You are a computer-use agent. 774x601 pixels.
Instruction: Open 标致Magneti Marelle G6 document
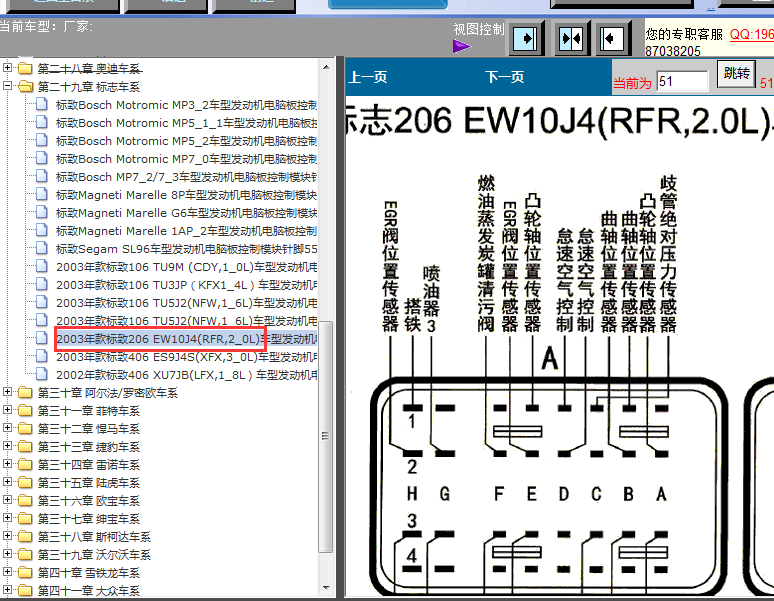(x=186, y=213)
